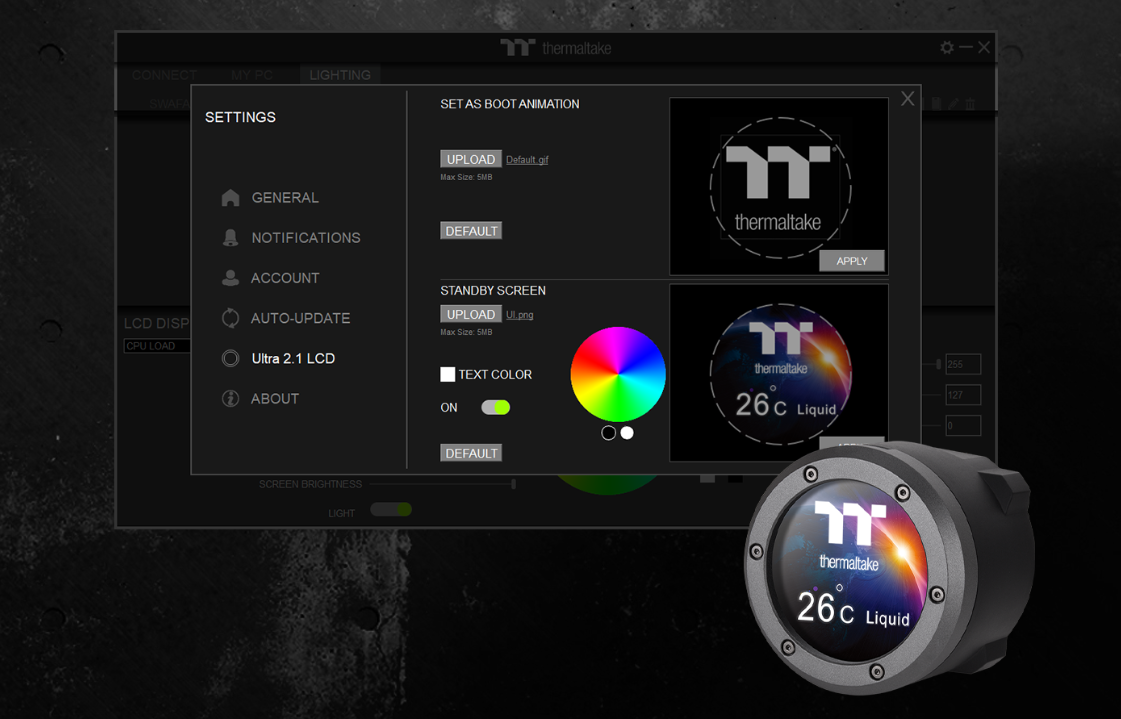This screenshot has width=1121, height=719.
Task: Click the SCREEN BRIGHTNESS slider handle
Action: tap(513, 484)
